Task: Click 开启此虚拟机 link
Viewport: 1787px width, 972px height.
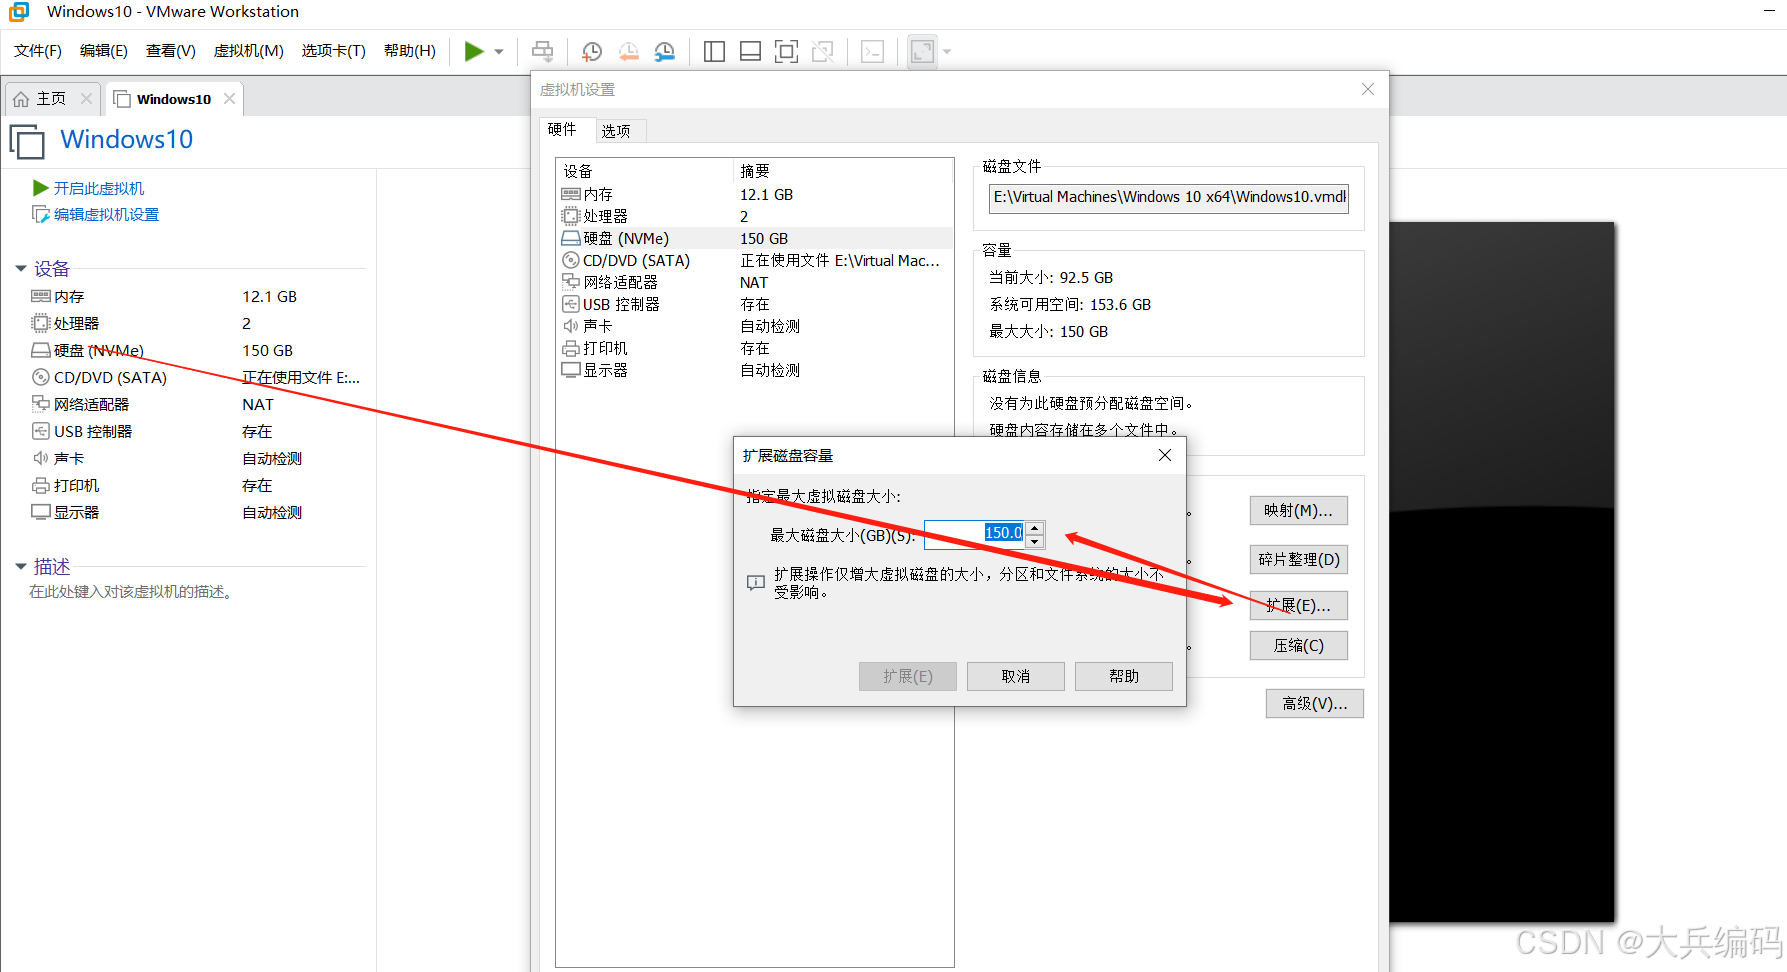Action: click(x=98, y=188)
